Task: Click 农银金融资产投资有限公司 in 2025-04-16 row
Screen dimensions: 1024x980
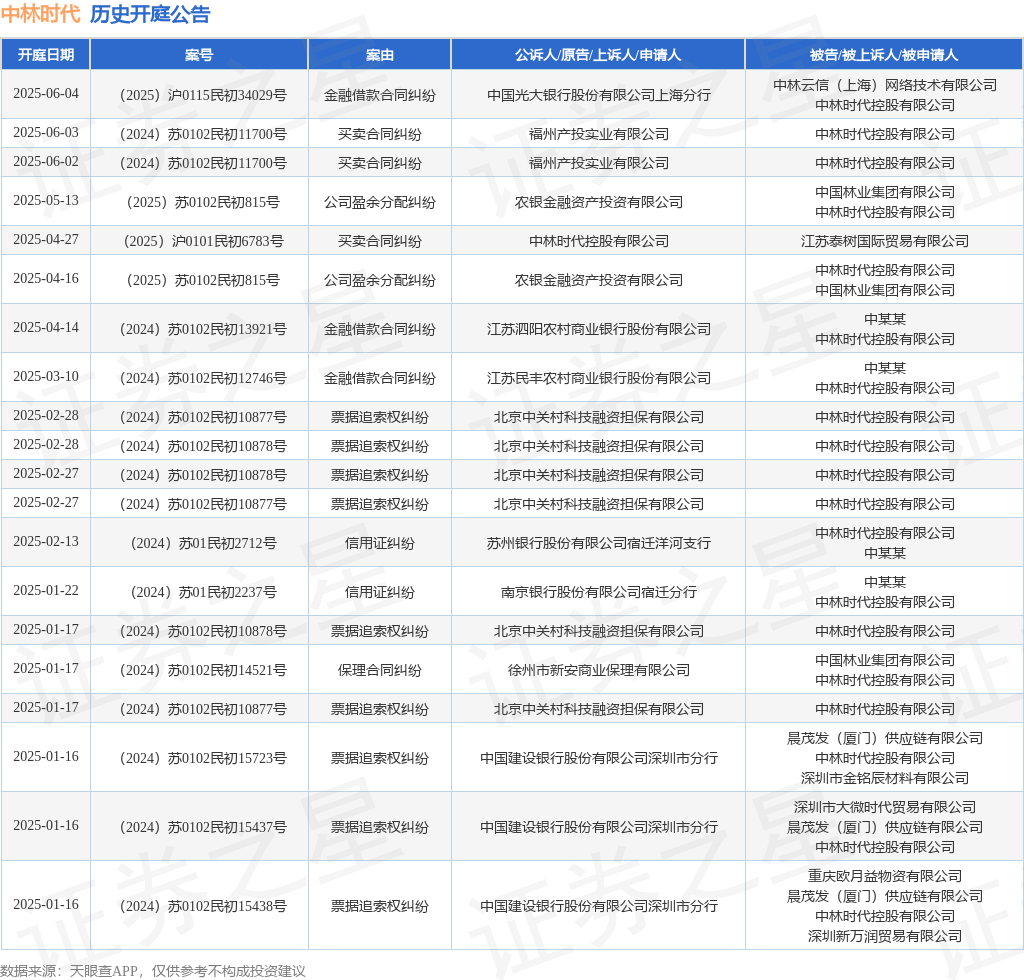Action: click(598, 280)
